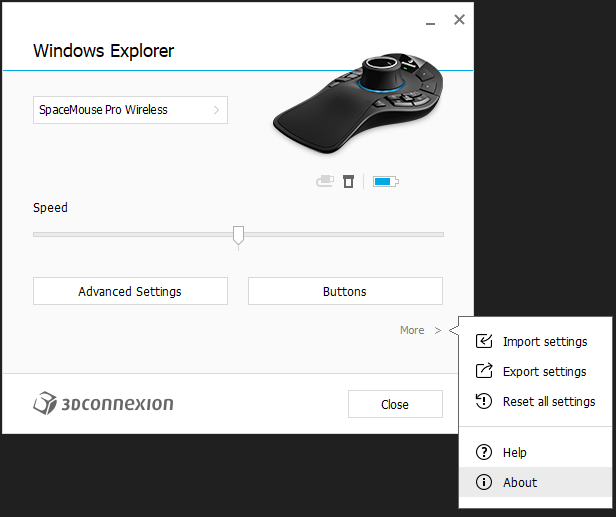Screen dimensions: 616x517
Task: Choose Export settings from the menu
Action: pos(535,371)
